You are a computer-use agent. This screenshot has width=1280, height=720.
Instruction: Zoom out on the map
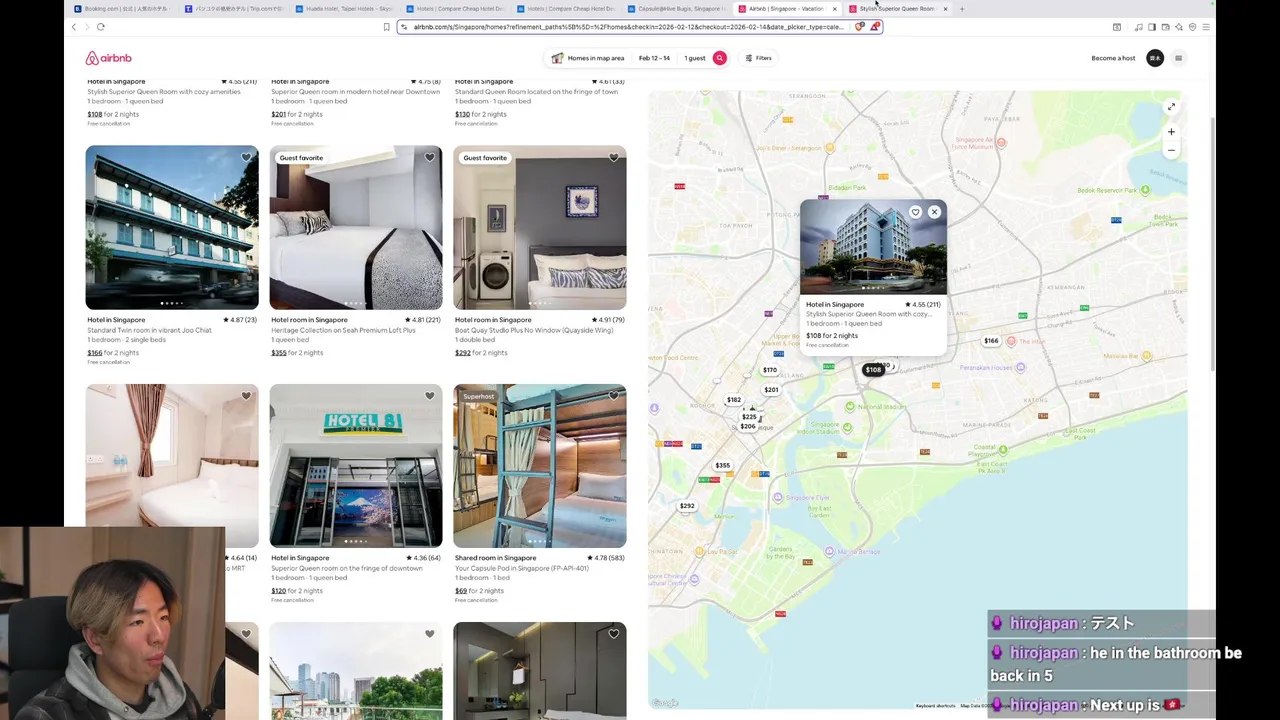(1171, 151)
